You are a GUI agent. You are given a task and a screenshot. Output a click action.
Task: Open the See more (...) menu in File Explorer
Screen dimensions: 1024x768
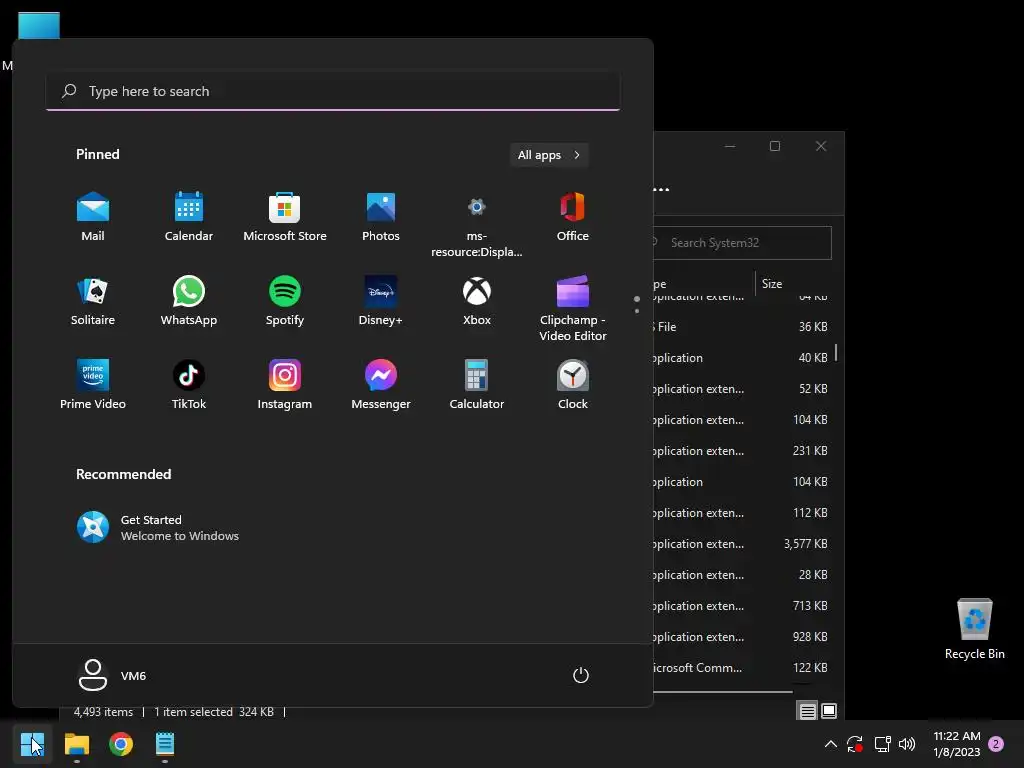661,189
